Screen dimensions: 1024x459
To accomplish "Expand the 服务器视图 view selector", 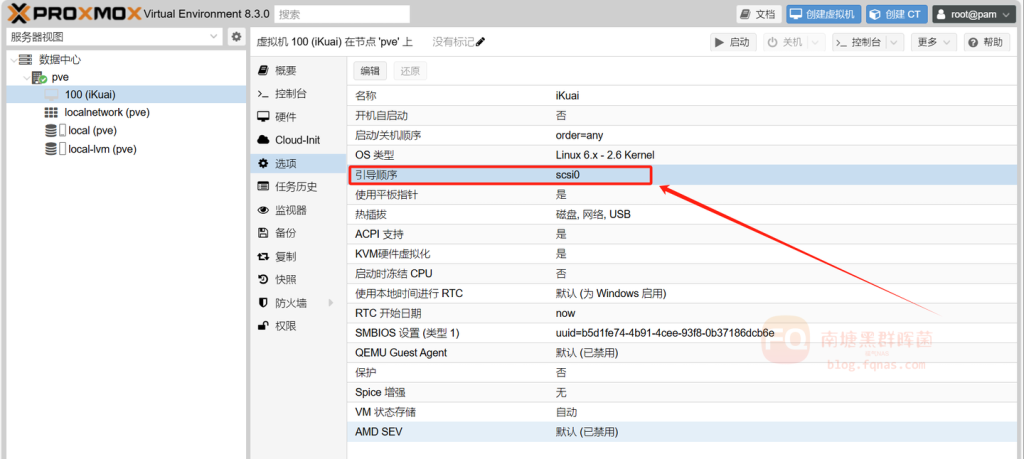I will [215, 37].
